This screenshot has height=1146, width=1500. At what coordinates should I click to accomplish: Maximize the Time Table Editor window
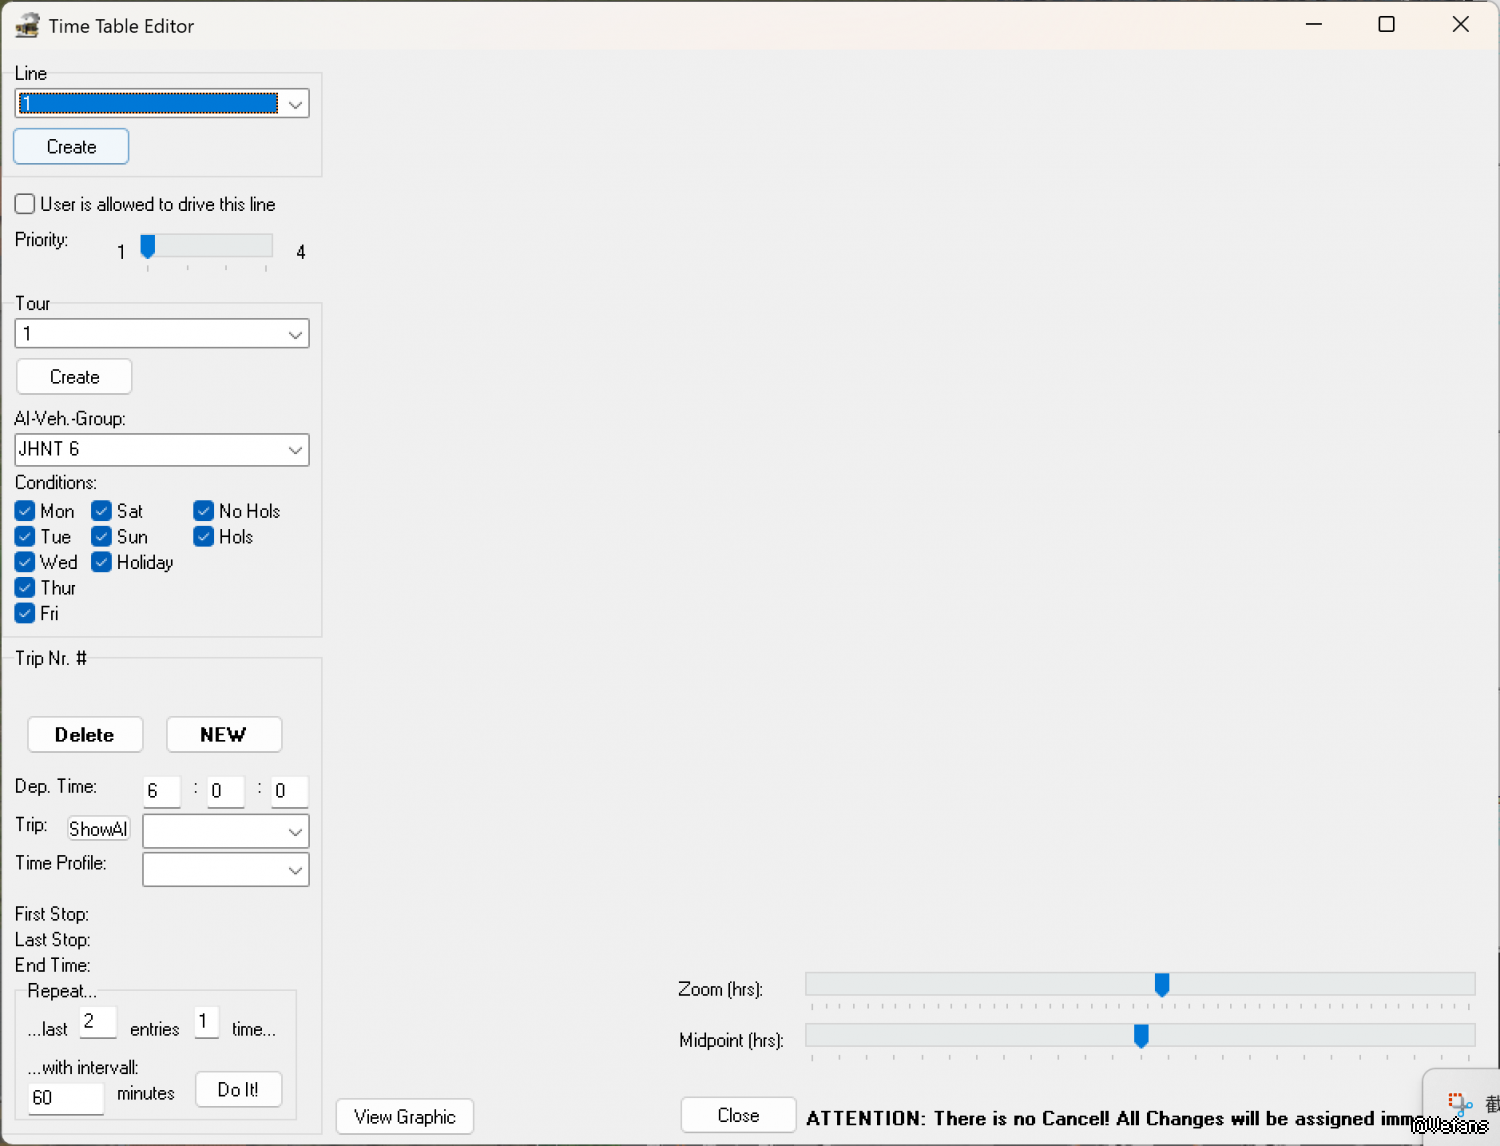(x=1386, y=24)
